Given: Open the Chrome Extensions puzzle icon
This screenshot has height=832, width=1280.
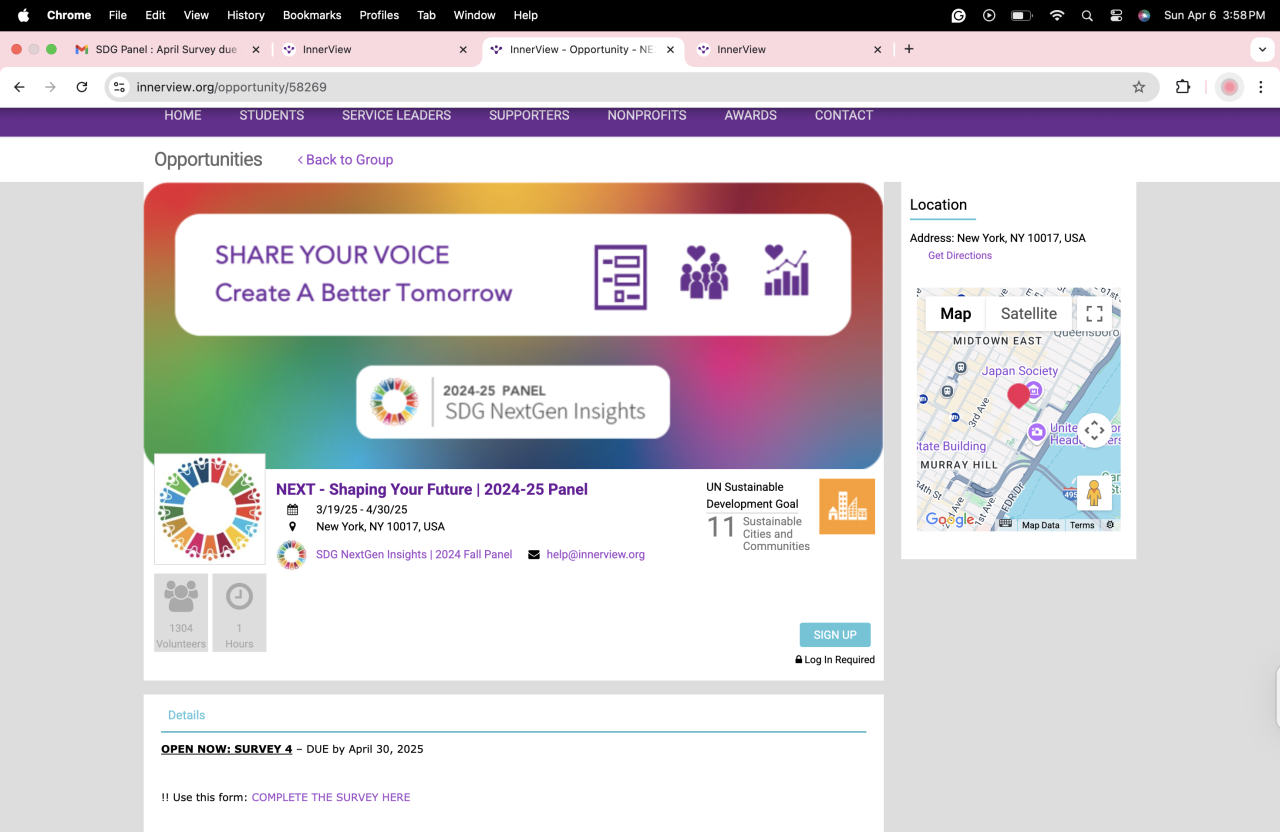Looking at the screenshot, I should coord(1183,87).
